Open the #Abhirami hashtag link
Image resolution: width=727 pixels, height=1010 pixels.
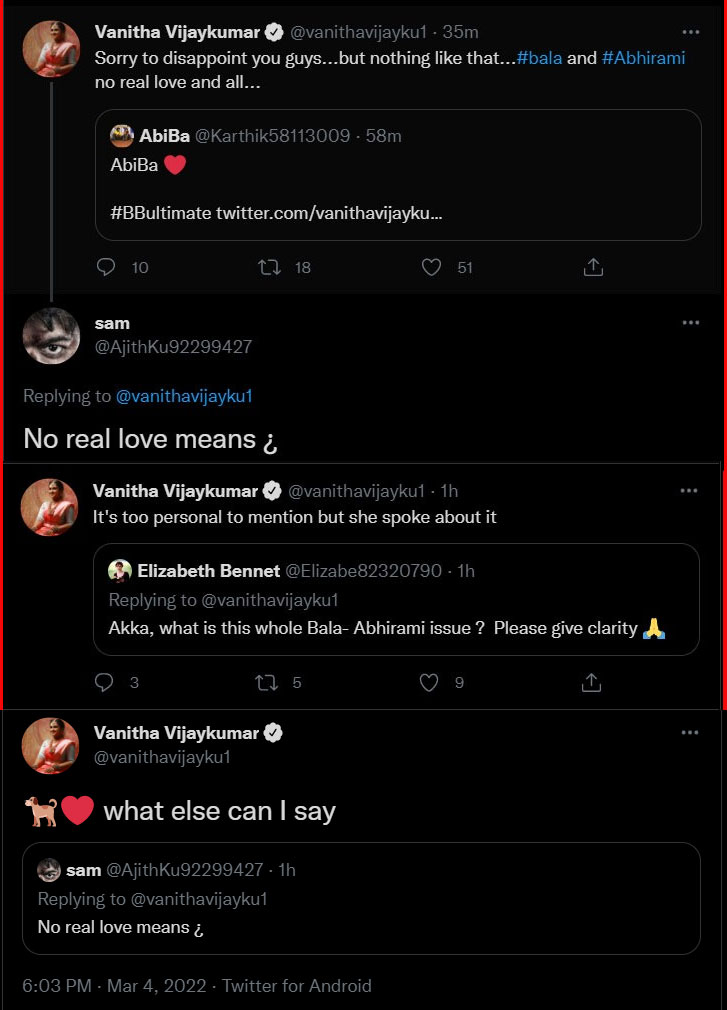(643, 58)
